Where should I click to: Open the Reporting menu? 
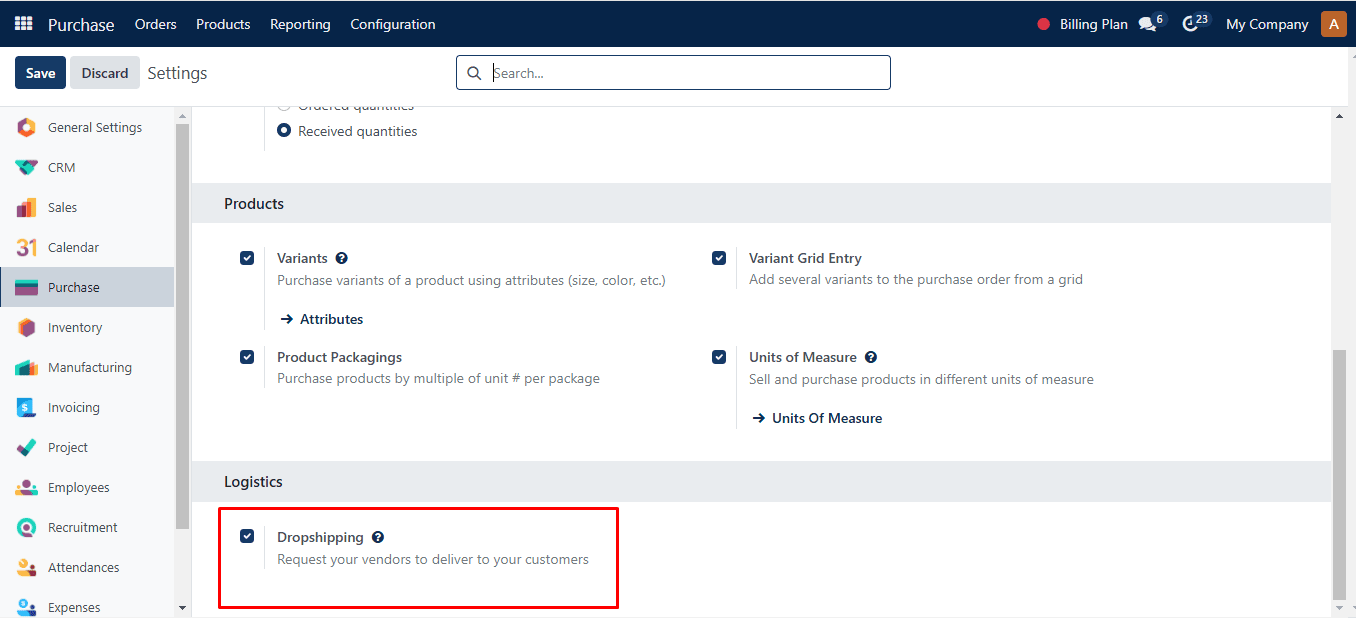tap(300, 24)
